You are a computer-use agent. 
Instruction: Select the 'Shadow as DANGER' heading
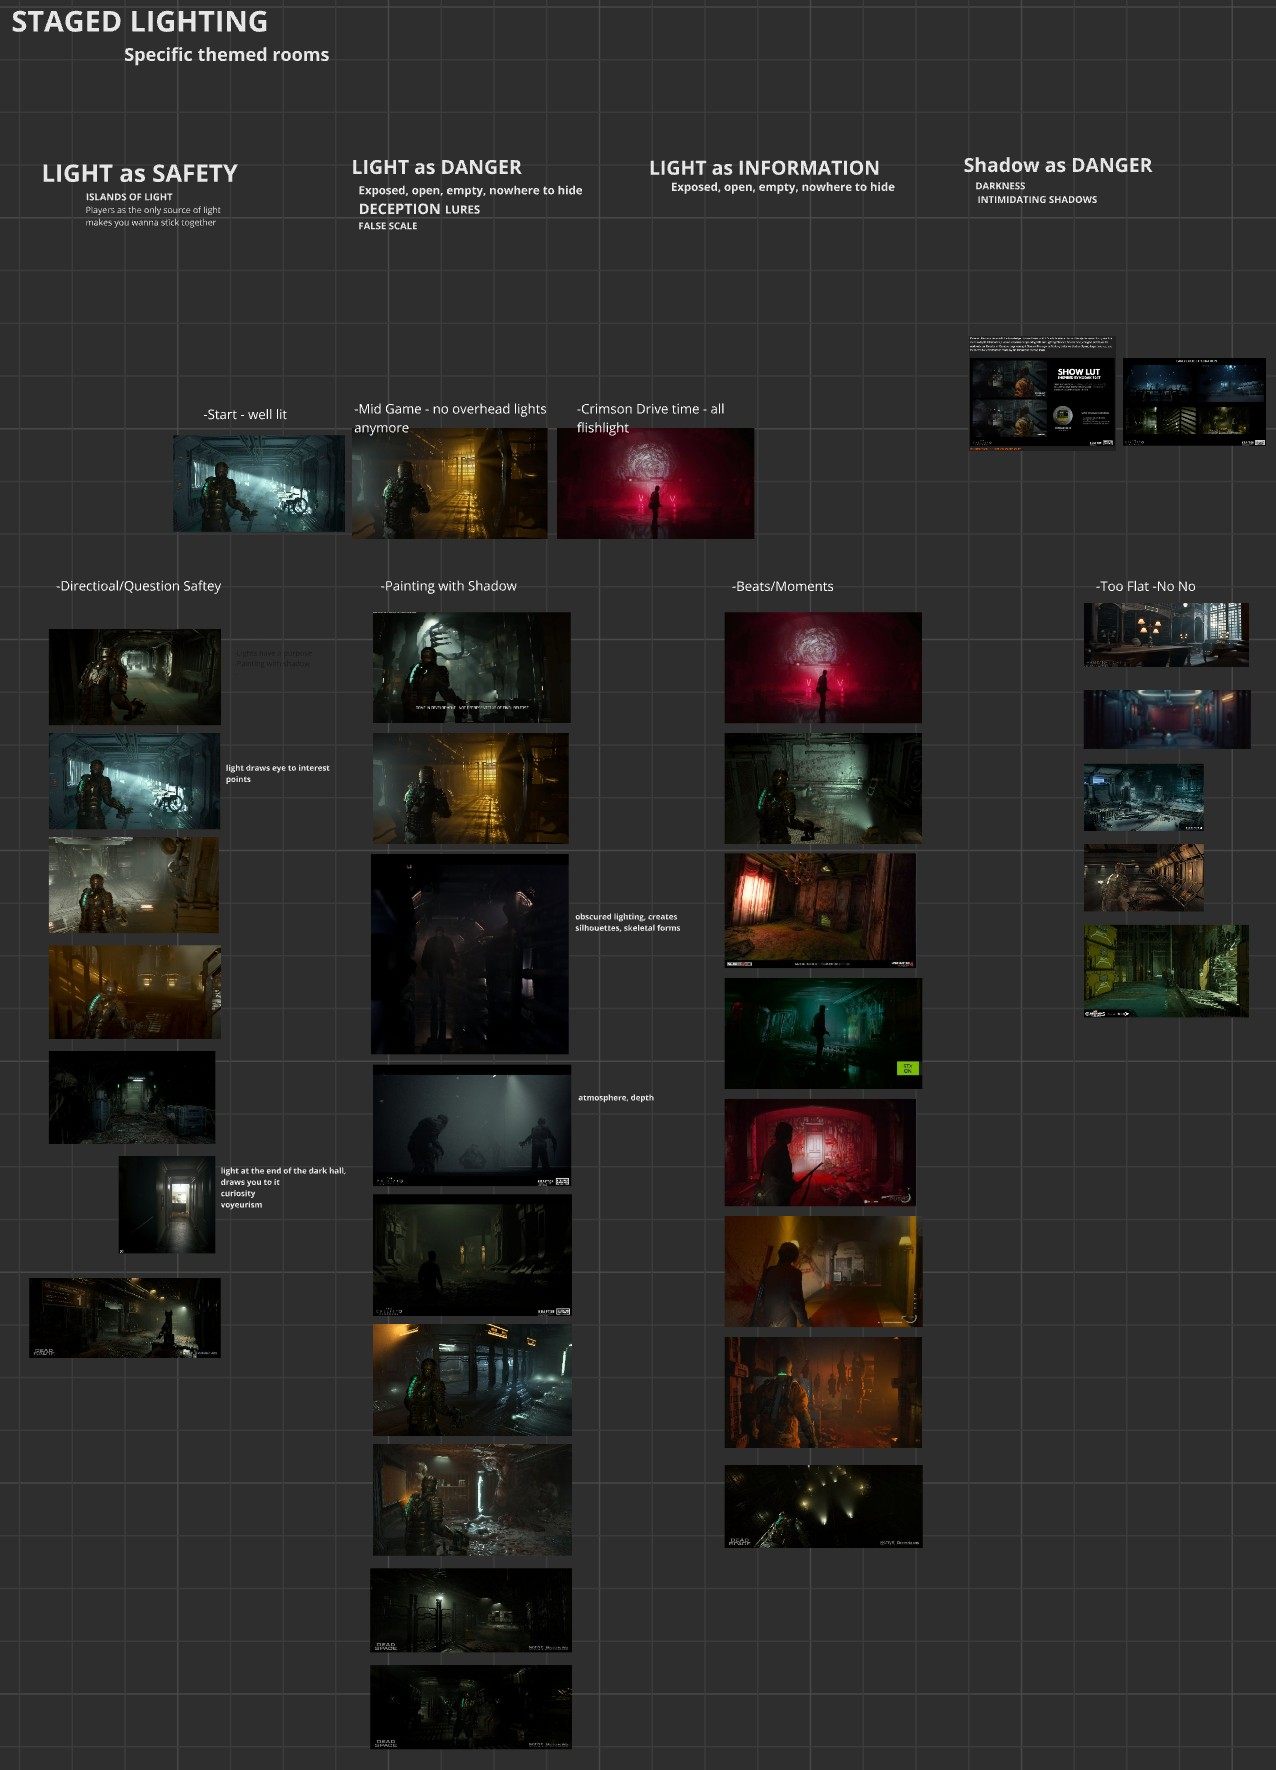[1057, 165]
